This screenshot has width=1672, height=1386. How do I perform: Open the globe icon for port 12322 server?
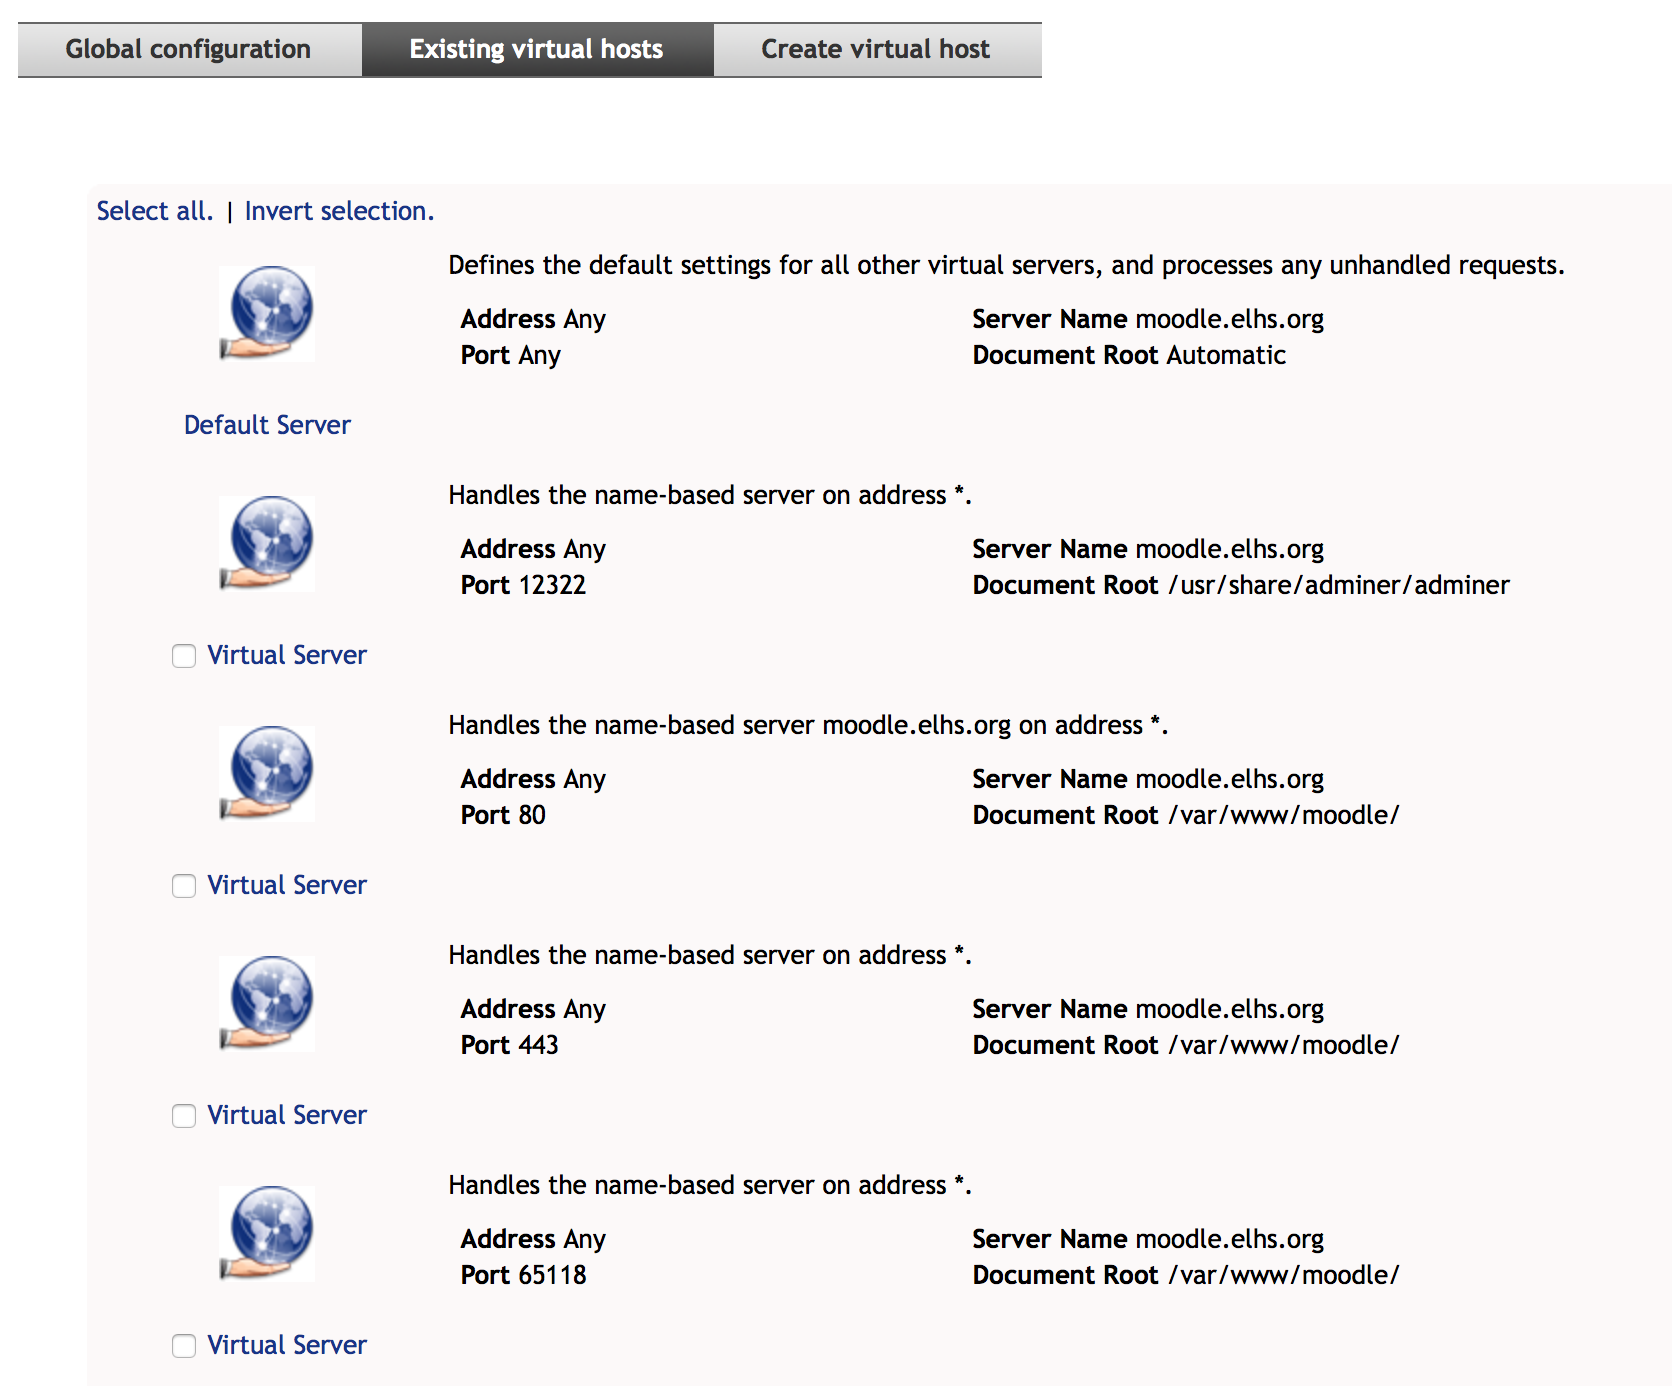click(x=267, y=543)
